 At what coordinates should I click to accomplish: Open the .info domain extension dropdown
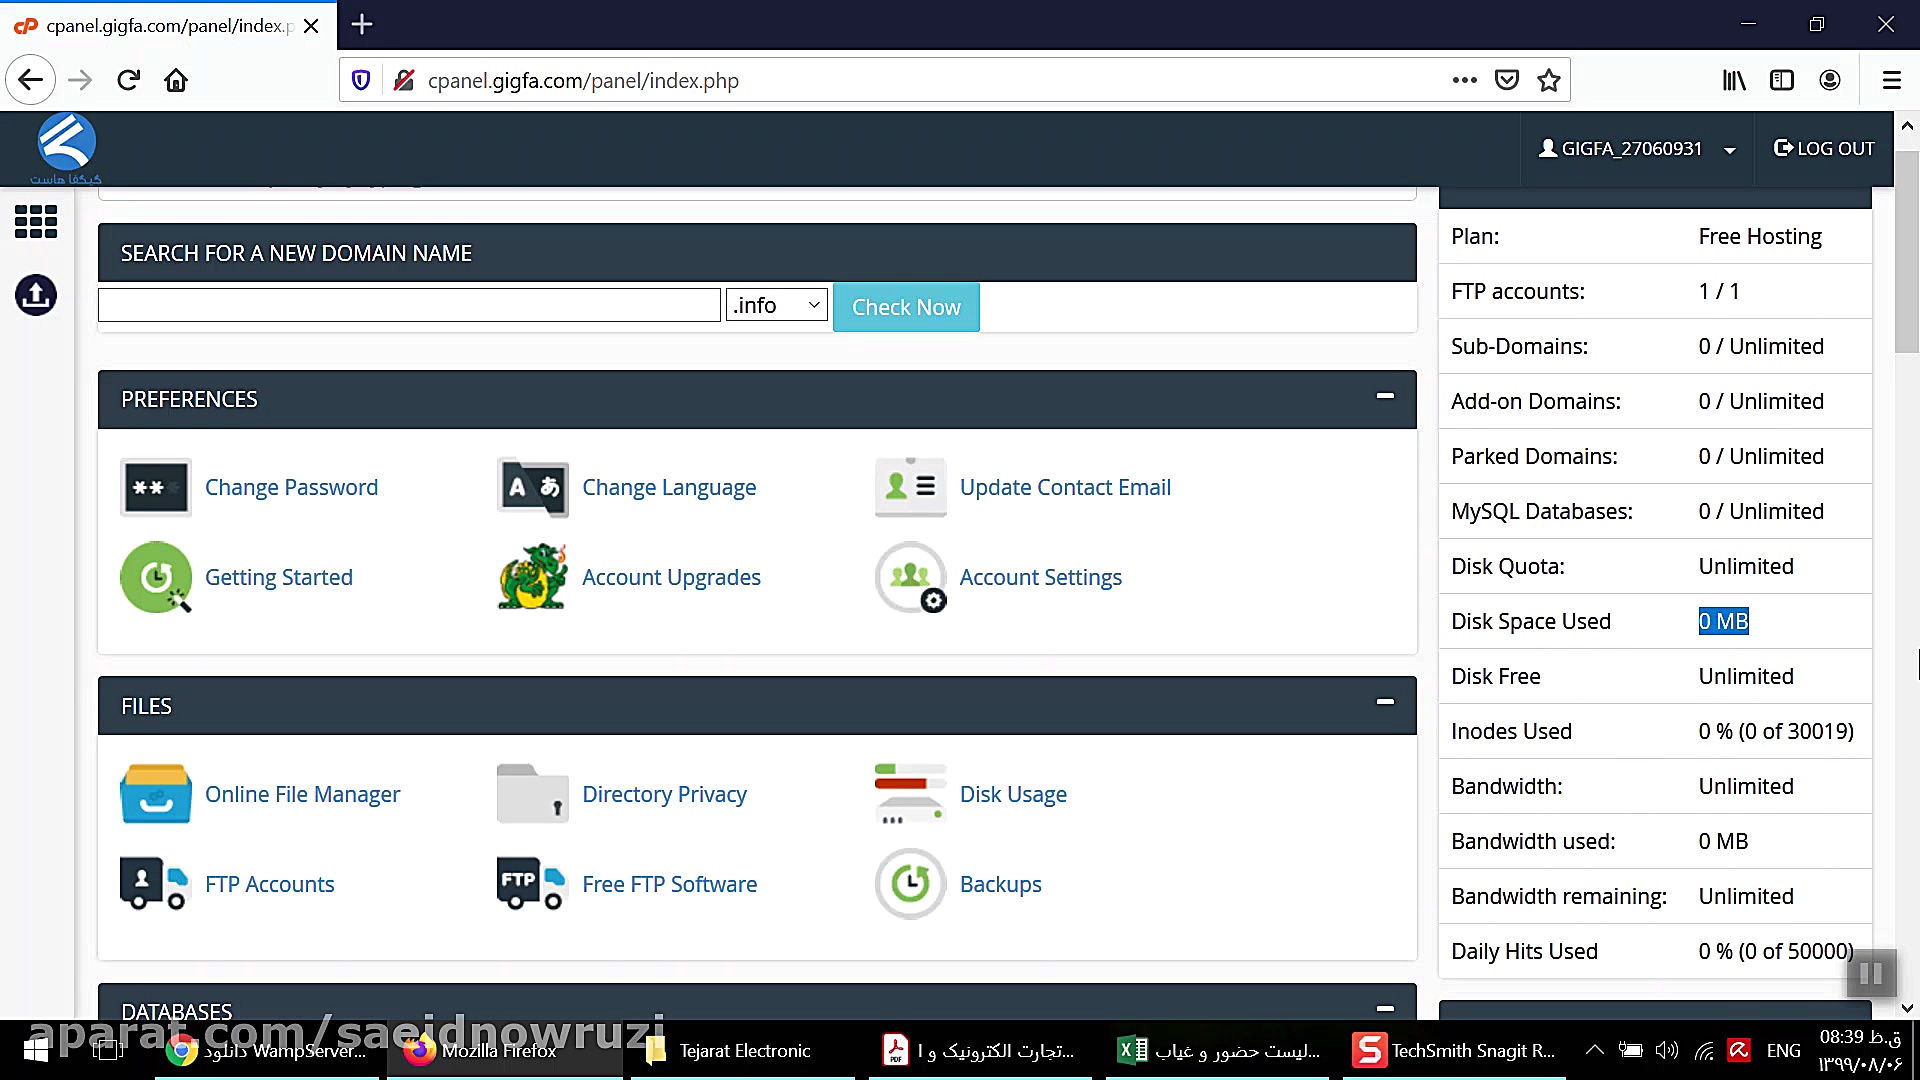(777, 305)
